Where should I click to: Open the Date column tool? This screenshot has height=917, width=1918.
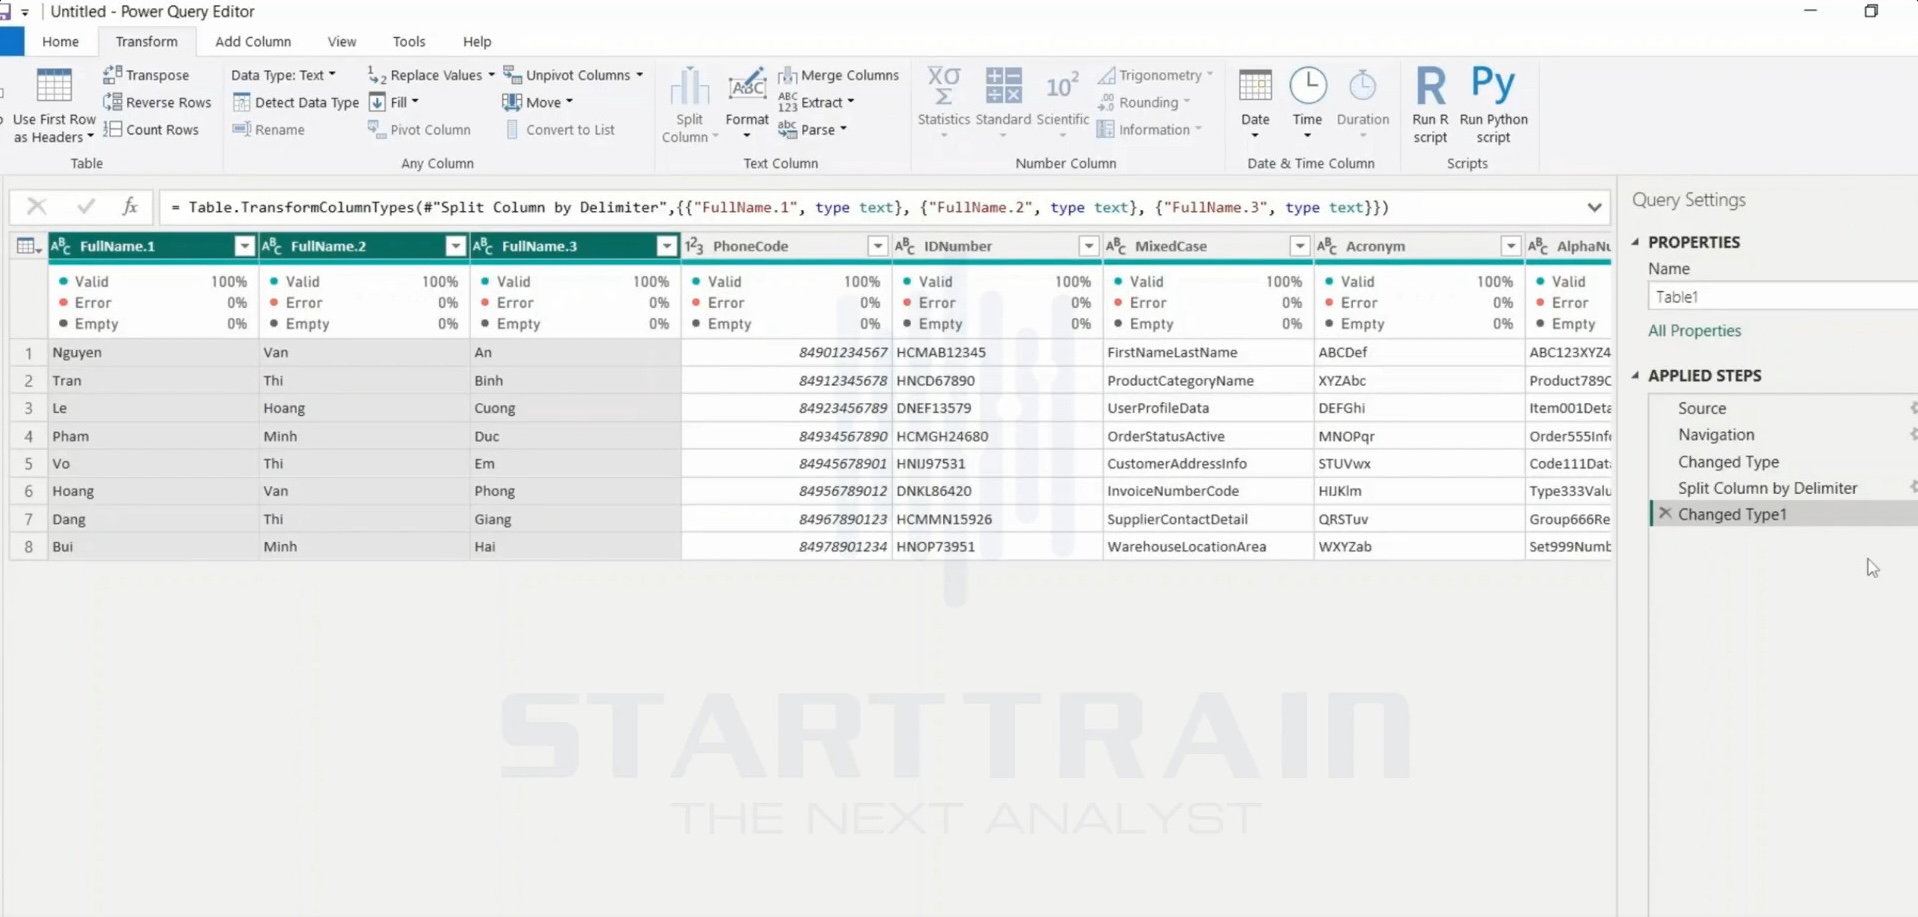1255,103
